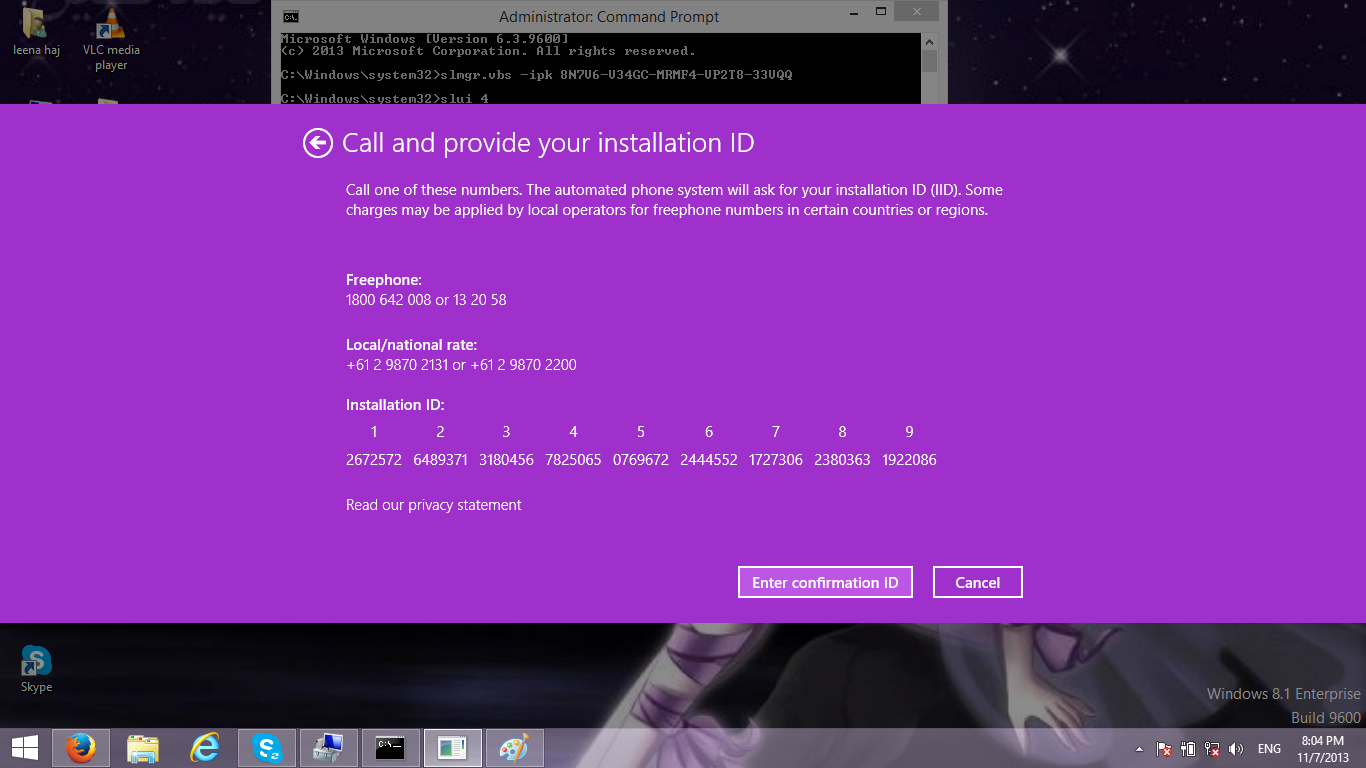The height and width of the screenshot is (768, 1366).
Task: Click the freephone number "1800 642 008 or 13 20 58"
Action: point(426,300)
